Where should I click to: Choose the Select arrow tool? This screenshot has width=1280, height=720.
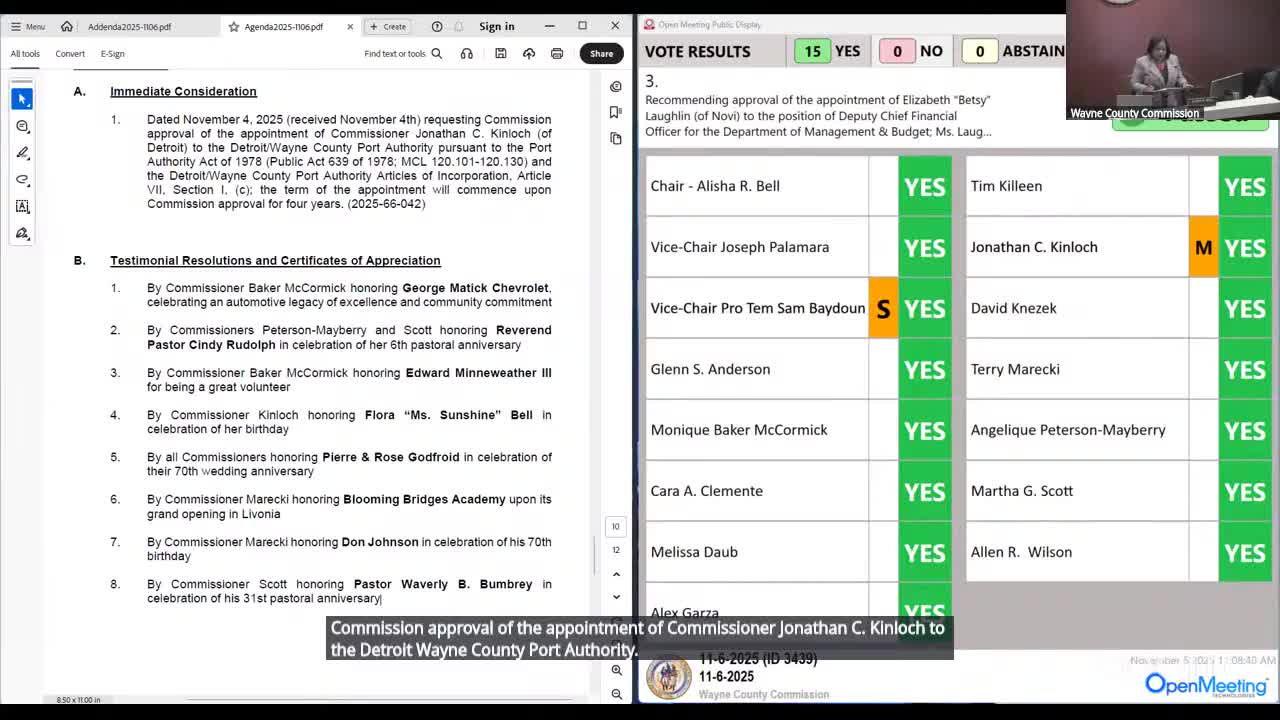point(22,99)
